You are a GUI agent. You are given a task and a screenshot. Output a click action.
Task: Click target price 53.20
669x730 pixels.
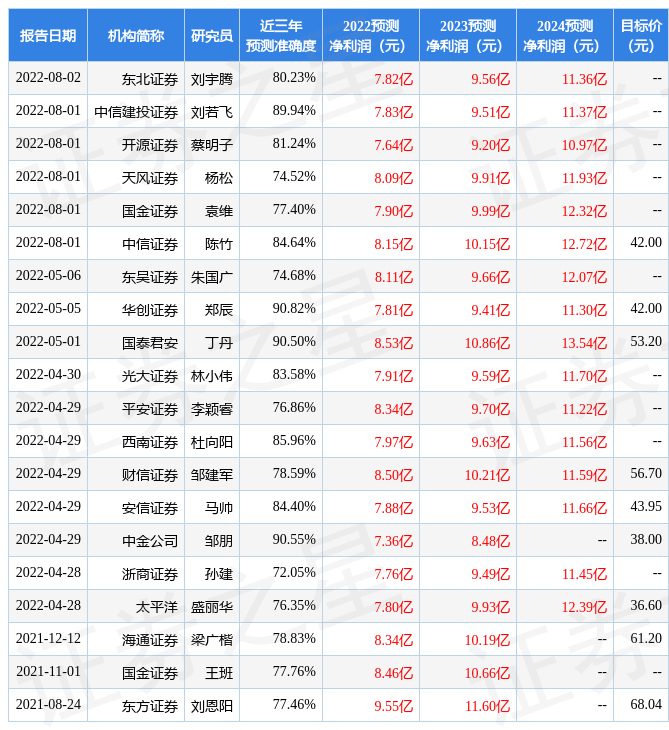click(x=646, y=342)
